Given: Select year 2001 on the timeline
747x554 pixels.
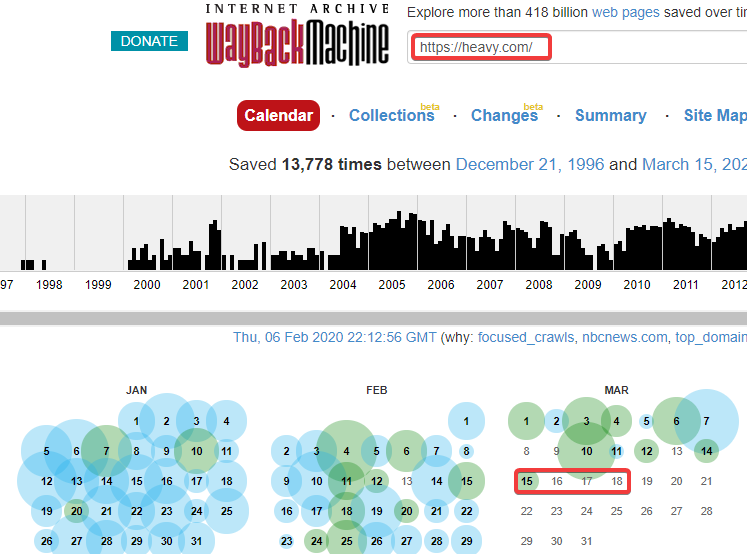Looking at the screenshot, I should pyautogui.click(x=196, y=285).
